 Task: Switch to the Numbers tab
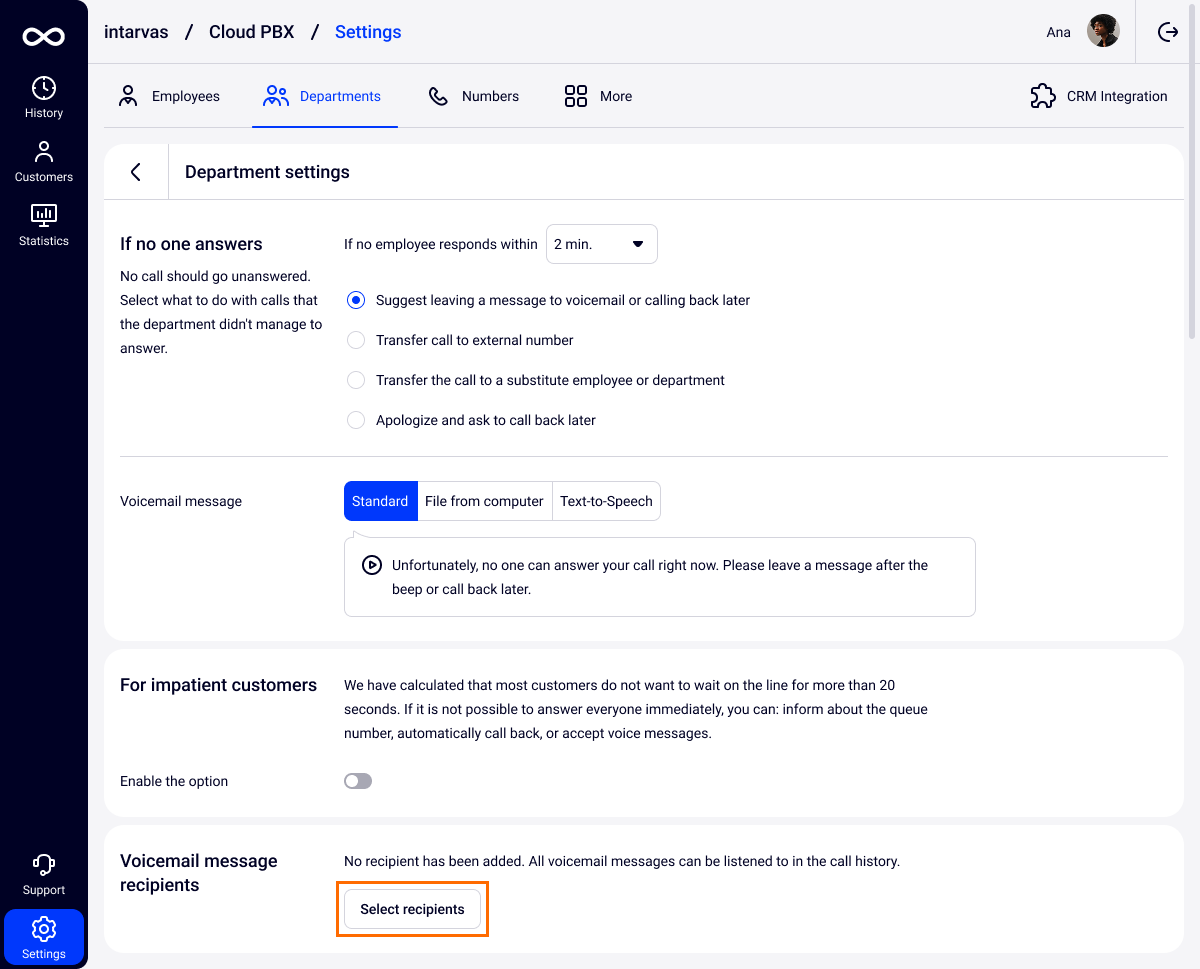[x=474, y=96]
